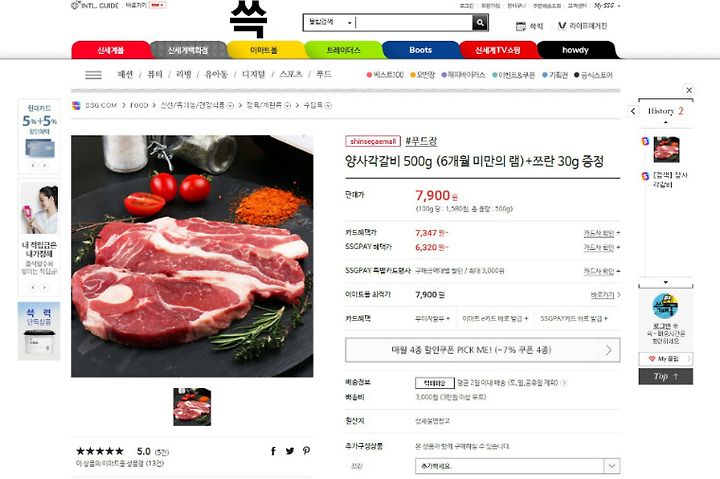Click the My 클립 heart button
720x479 pixels.
pyautogui.click(x=665, y=359)
